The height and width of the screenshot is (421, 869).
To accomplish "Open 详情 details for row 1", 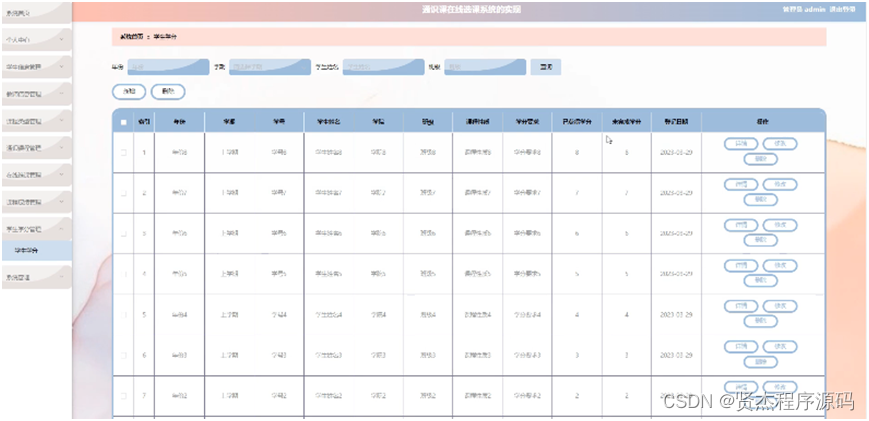I will [741, 144].
